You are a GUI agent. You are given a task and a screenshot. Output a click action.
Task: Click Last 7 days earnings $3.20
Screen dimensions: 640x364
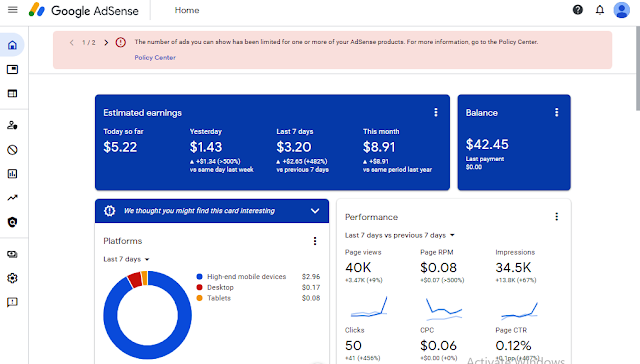pos(294,147)
